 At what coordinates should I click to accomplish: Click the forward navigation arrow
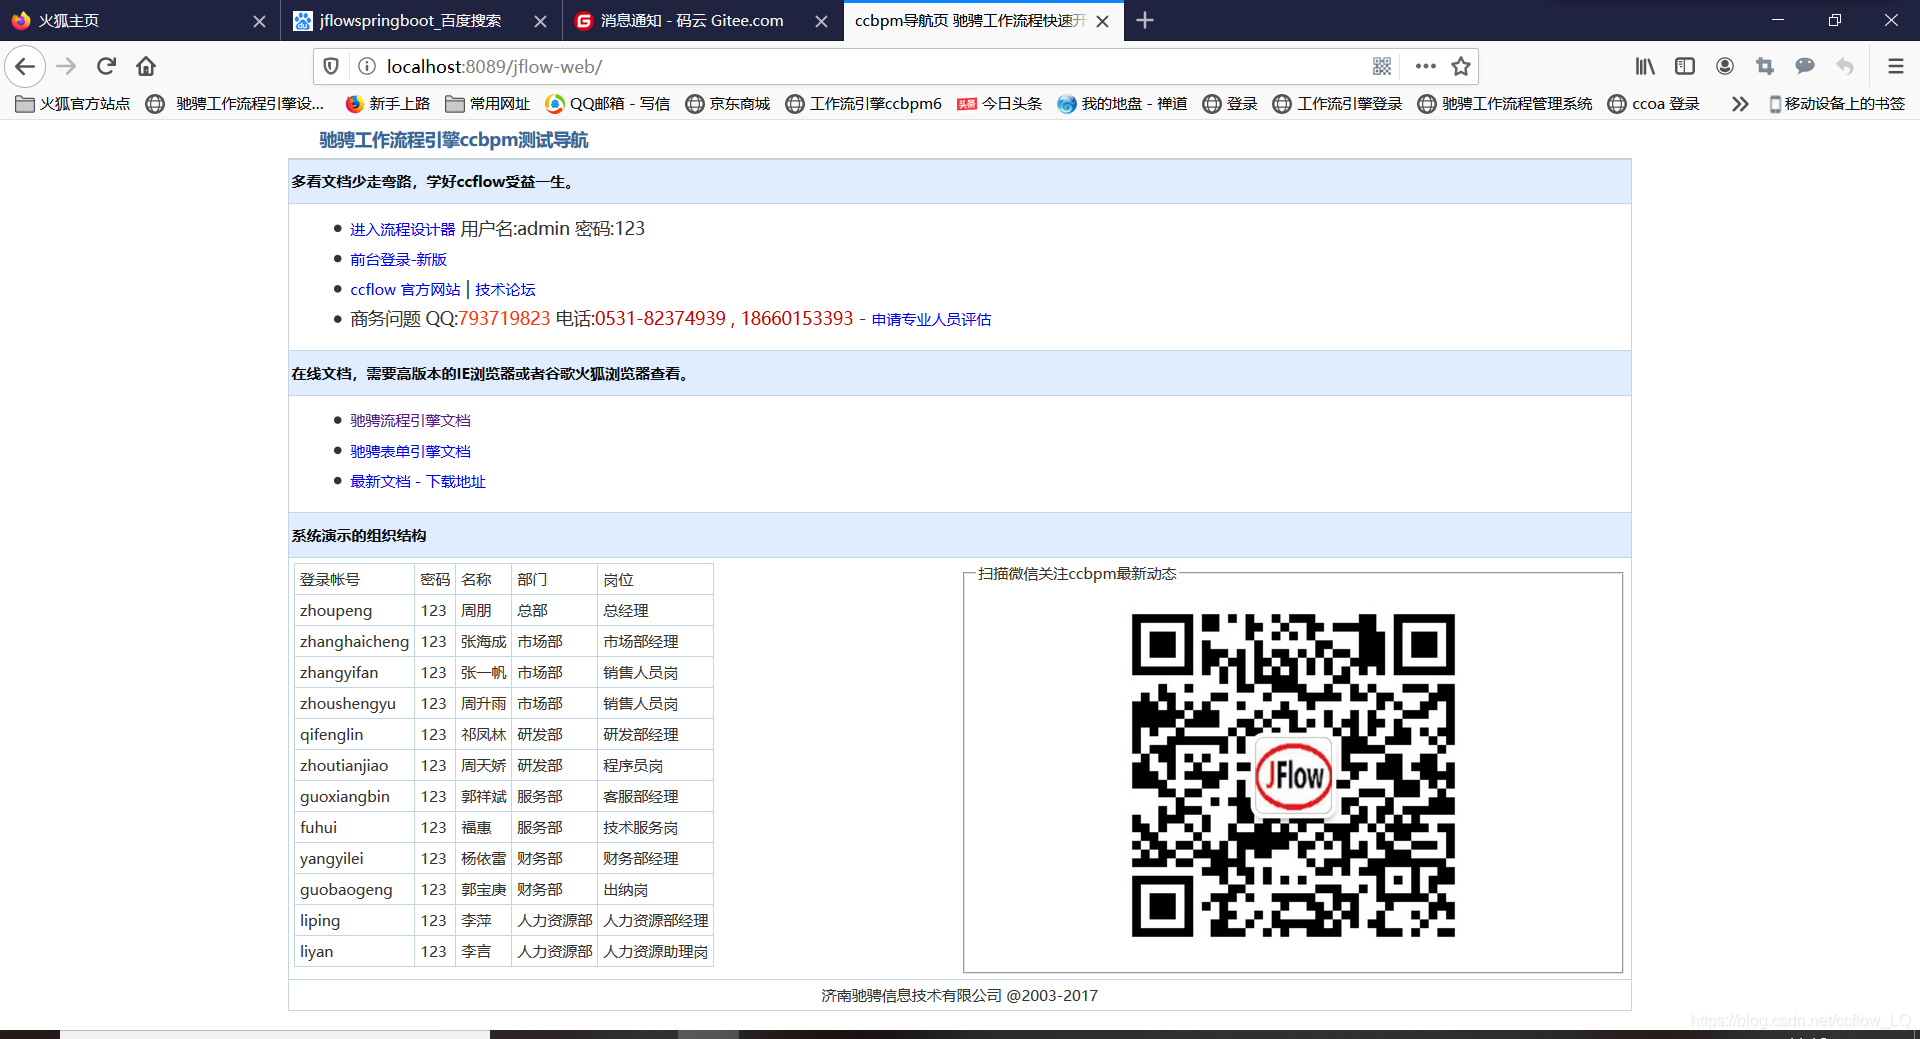point(66,67)
